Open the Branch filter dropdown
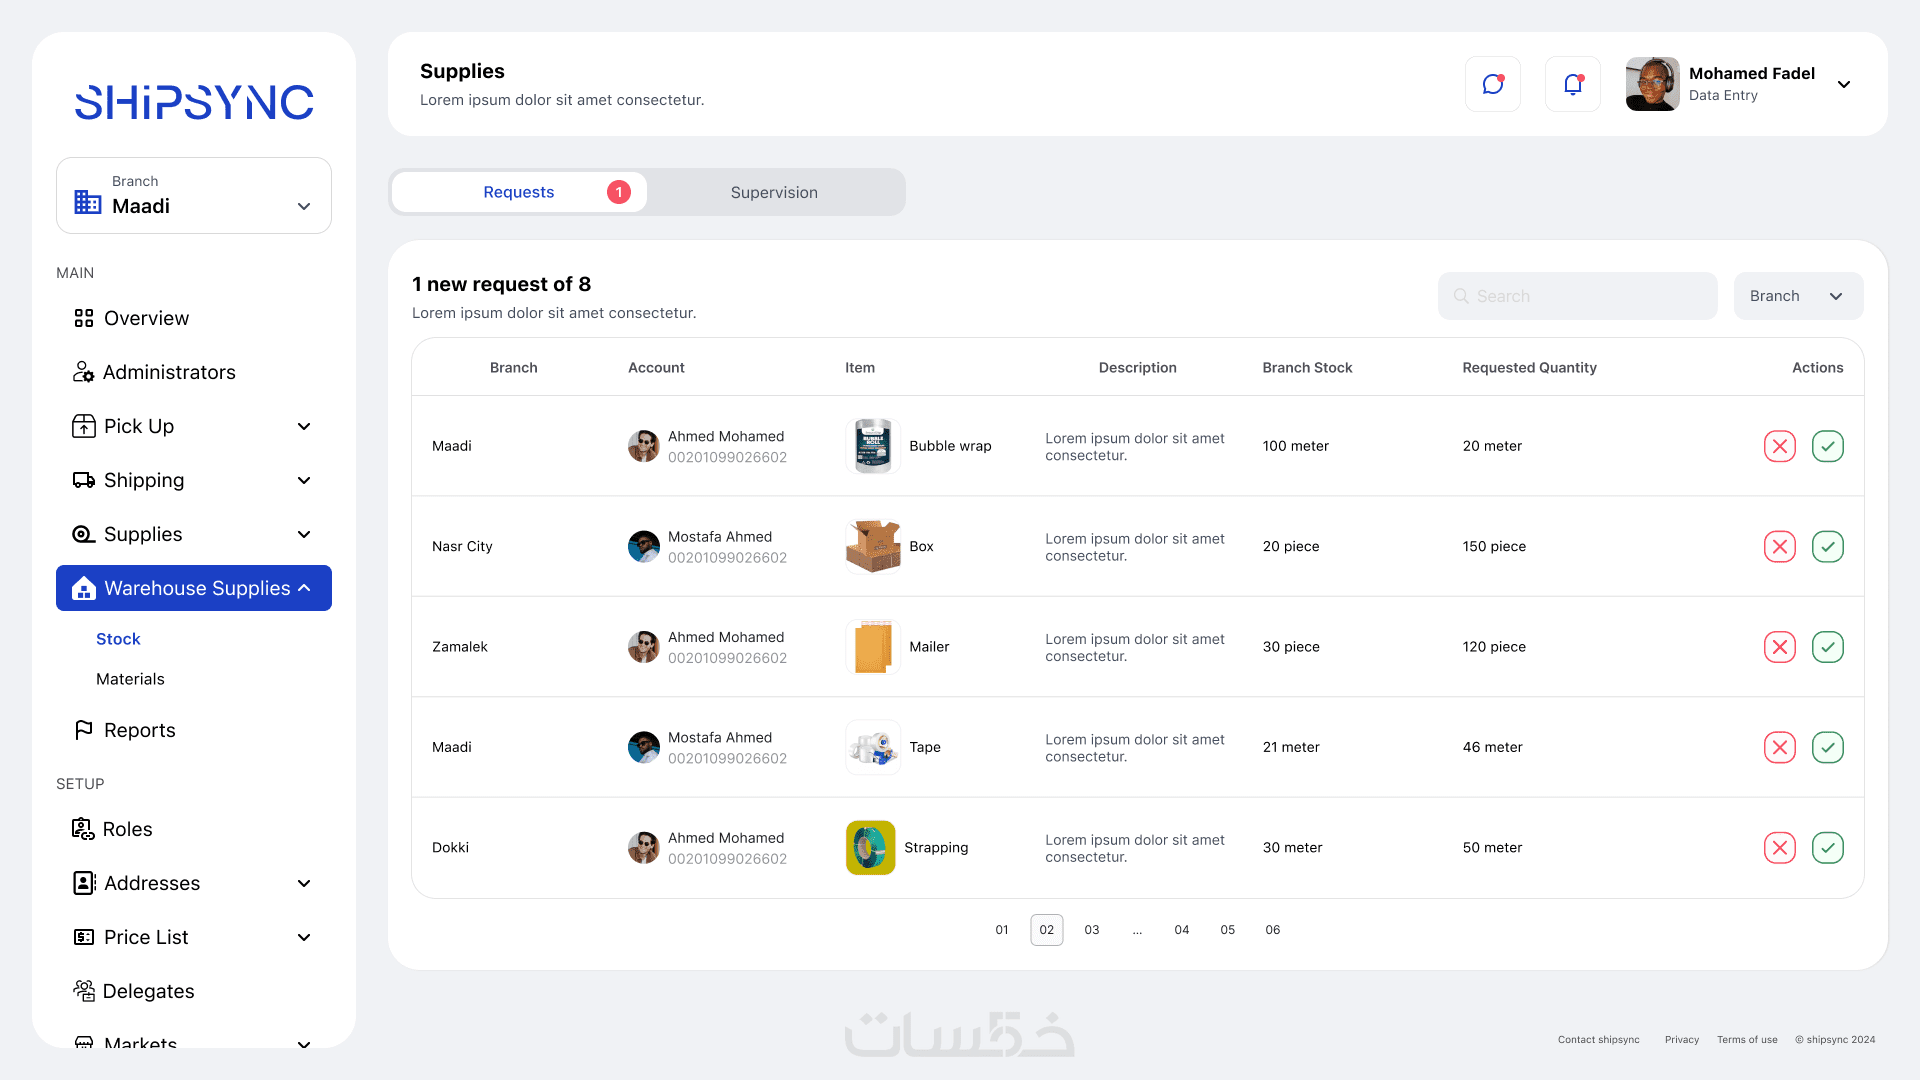 click(x=1797, y=296)
